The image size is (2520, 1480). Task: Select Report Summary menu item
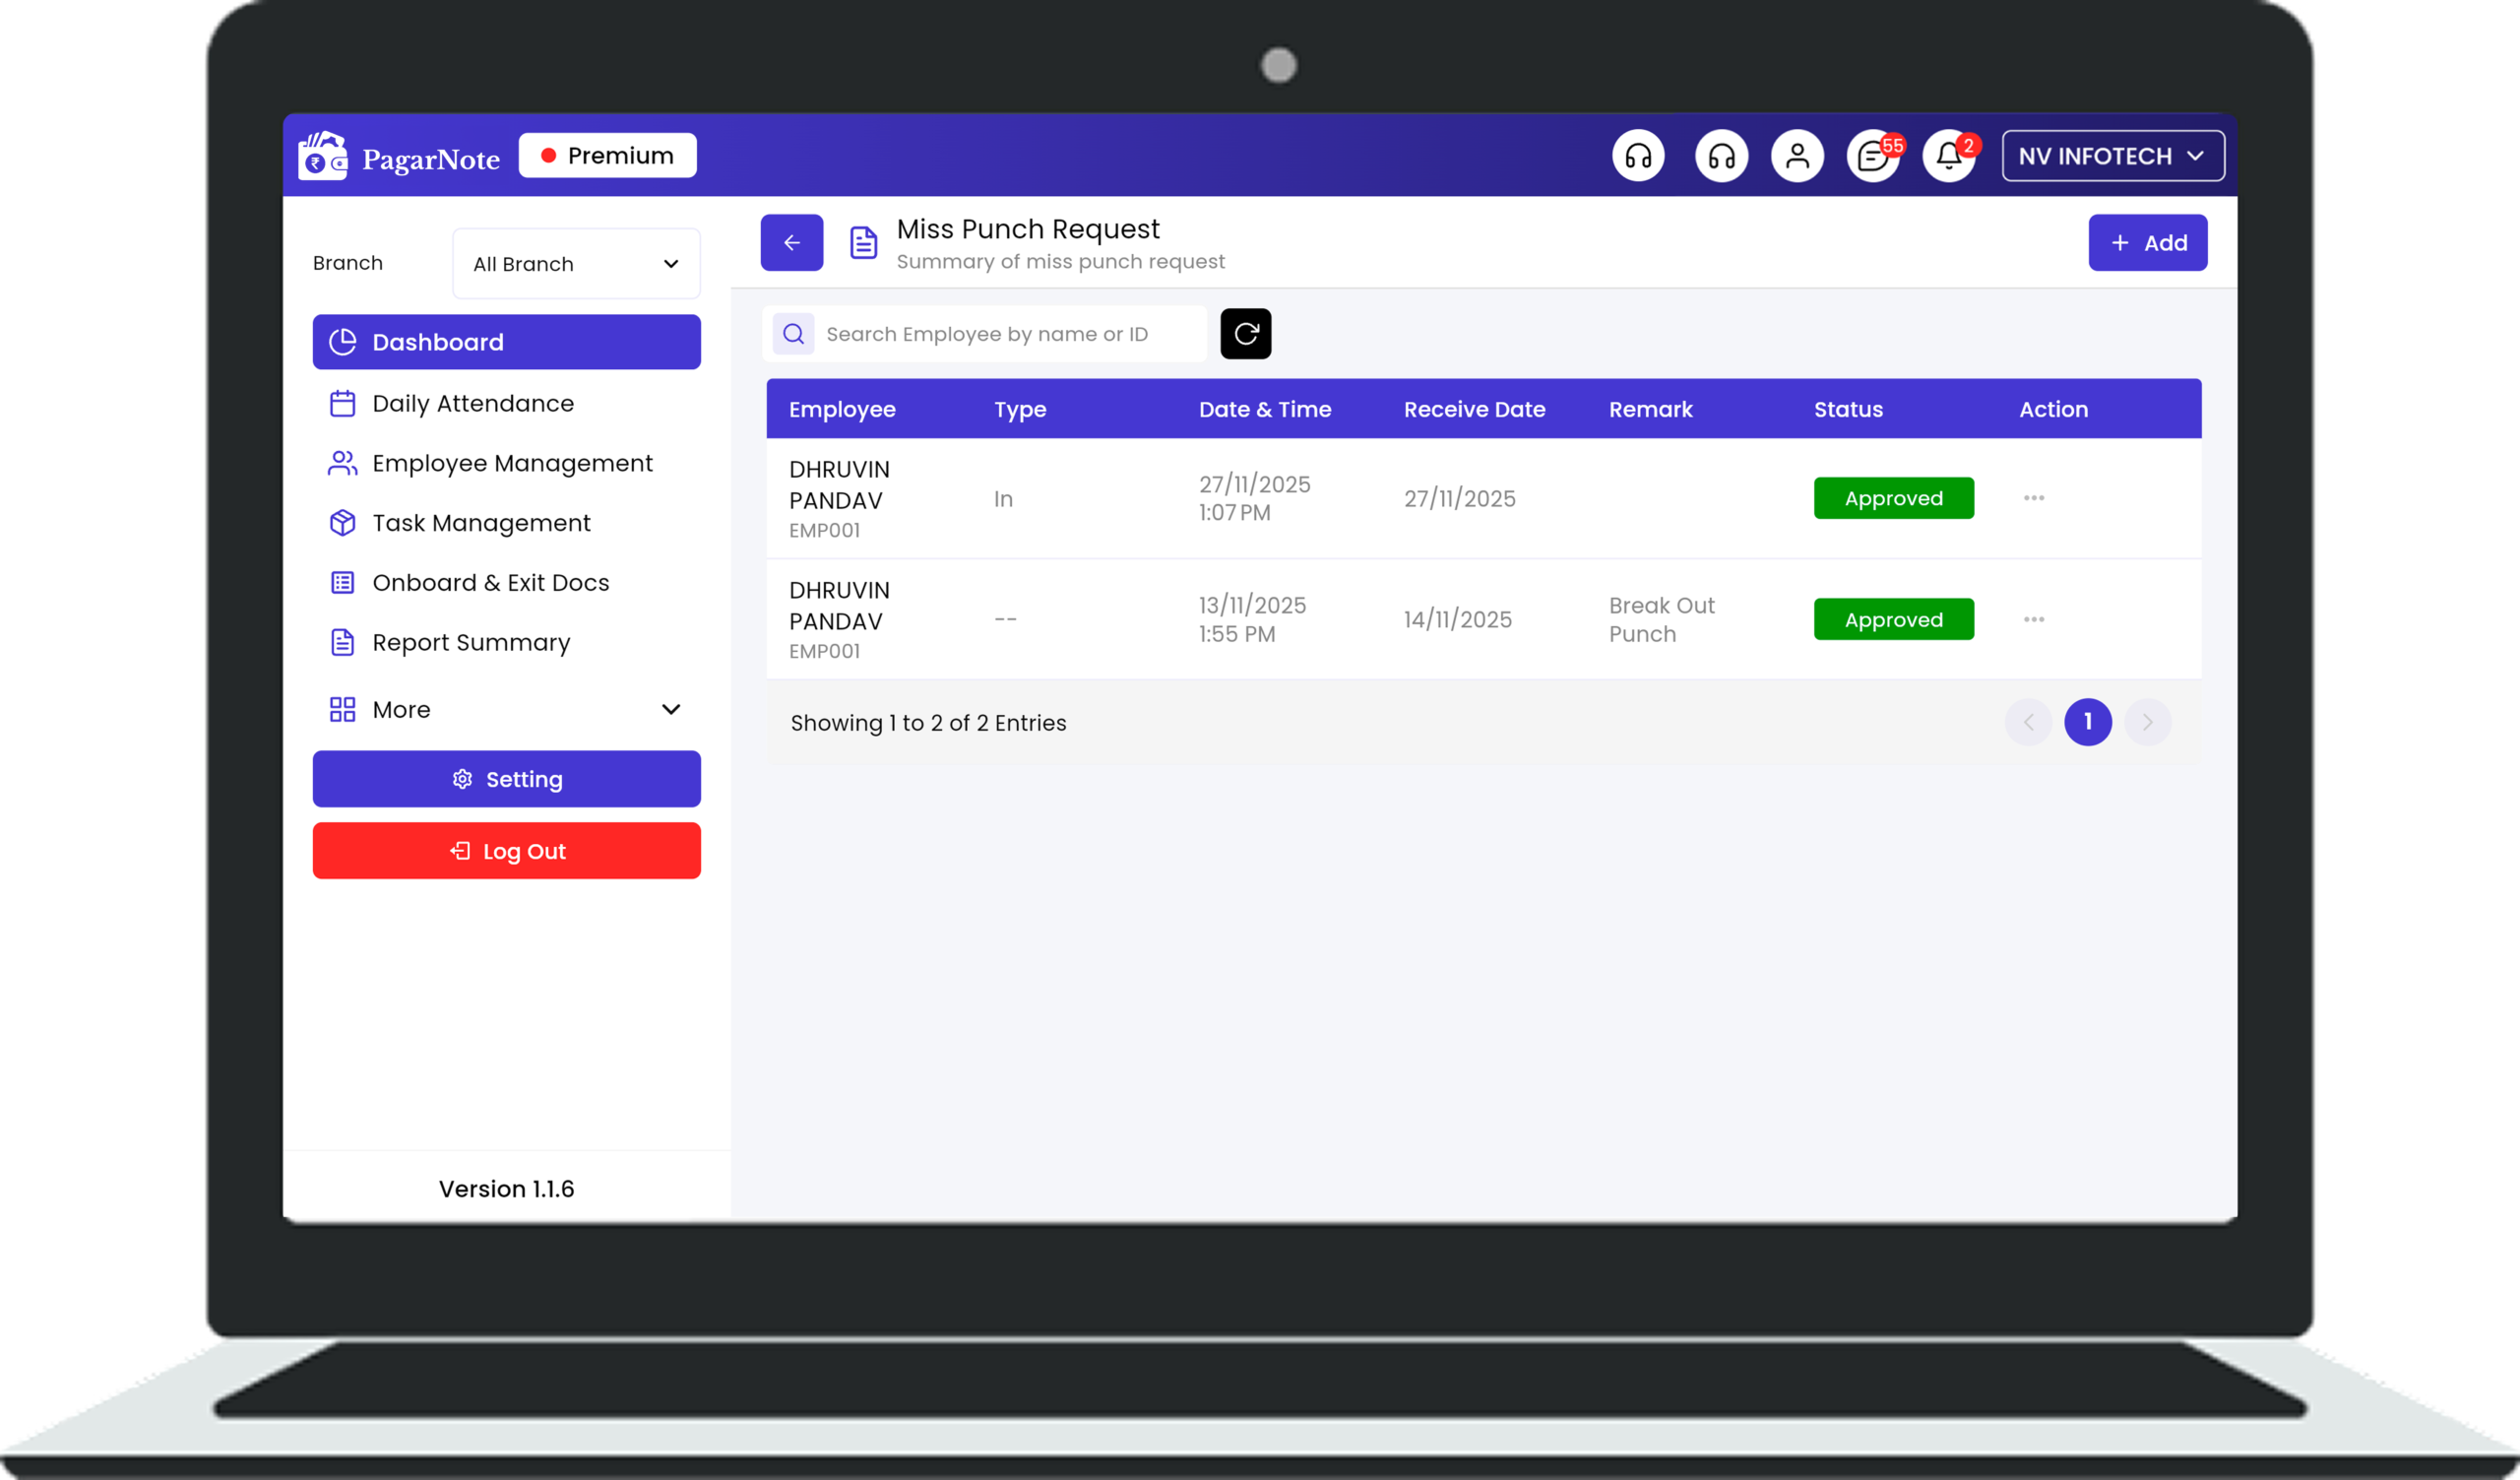point(470,642)
